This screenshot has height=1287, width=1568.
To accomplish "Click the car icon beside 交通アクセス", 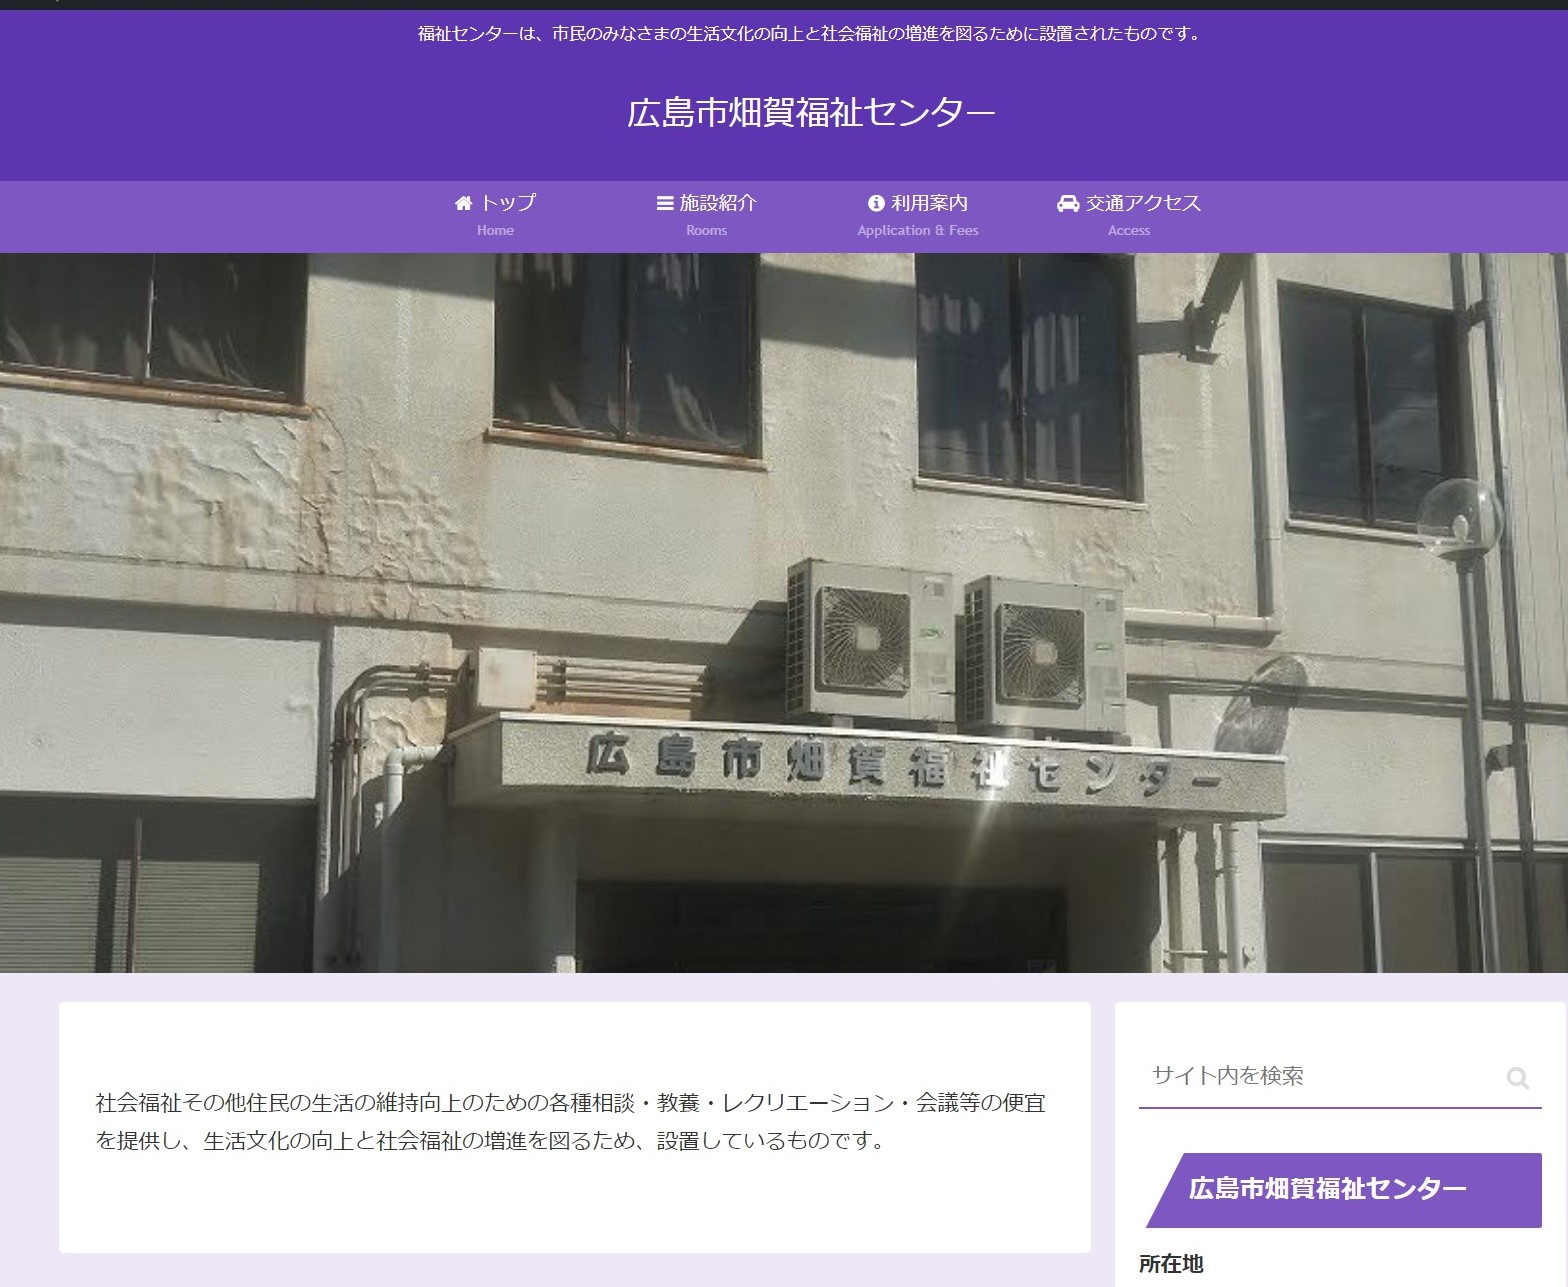I will point(1068,203).
